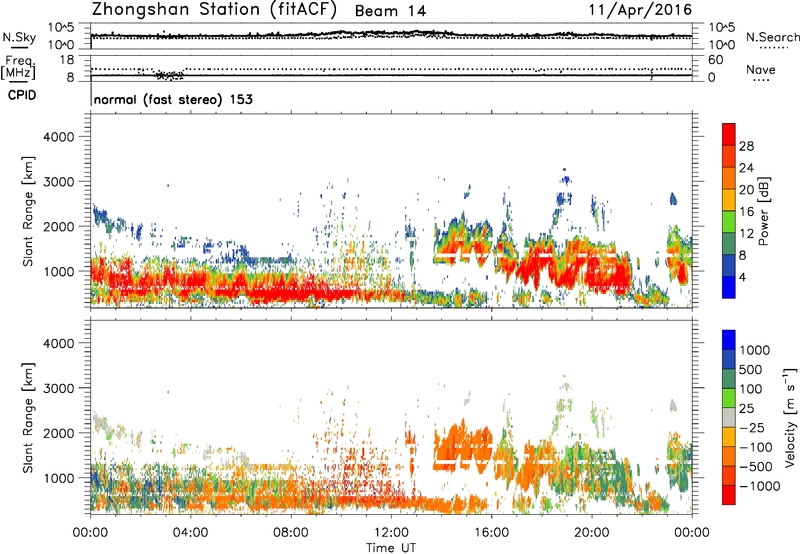
Task: Click the '16:00' time axis tick label
Action: point(491,533)
